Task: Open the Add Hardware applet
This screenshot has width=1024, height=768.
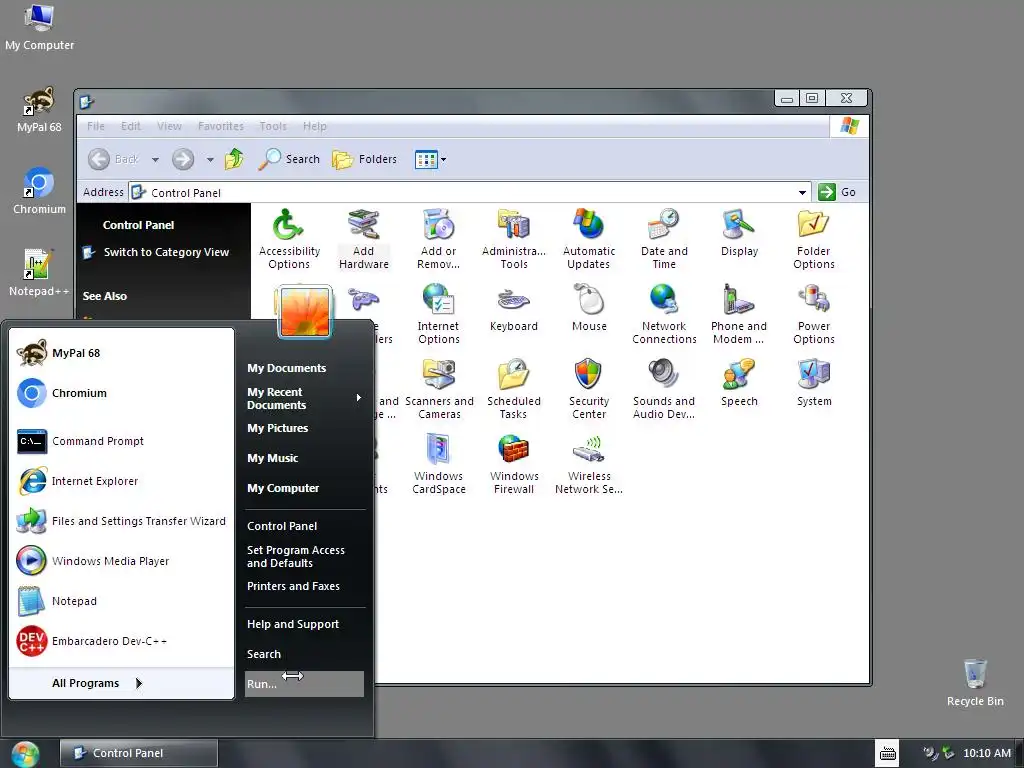Action: pos(364,239)
